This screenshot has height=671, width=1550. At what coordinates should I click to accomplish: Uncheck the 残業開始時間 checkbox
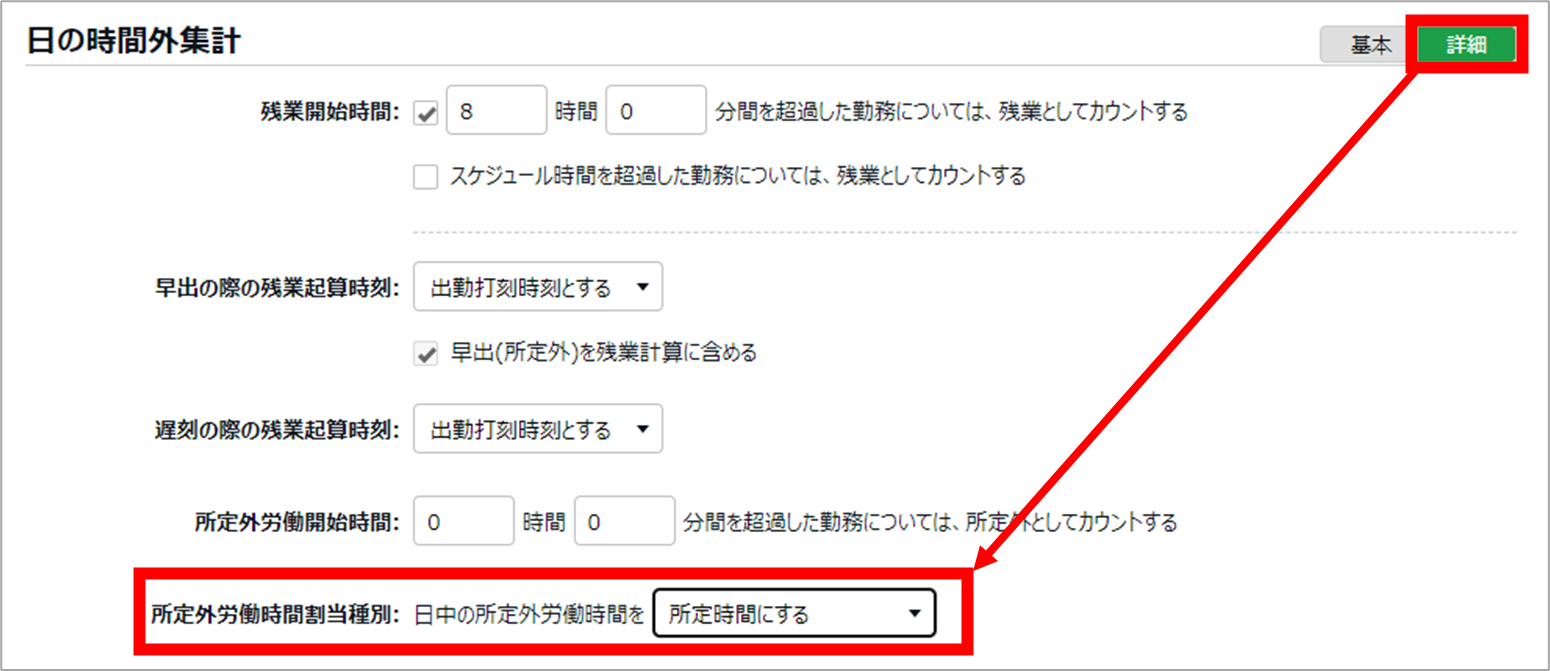(427, 112)
